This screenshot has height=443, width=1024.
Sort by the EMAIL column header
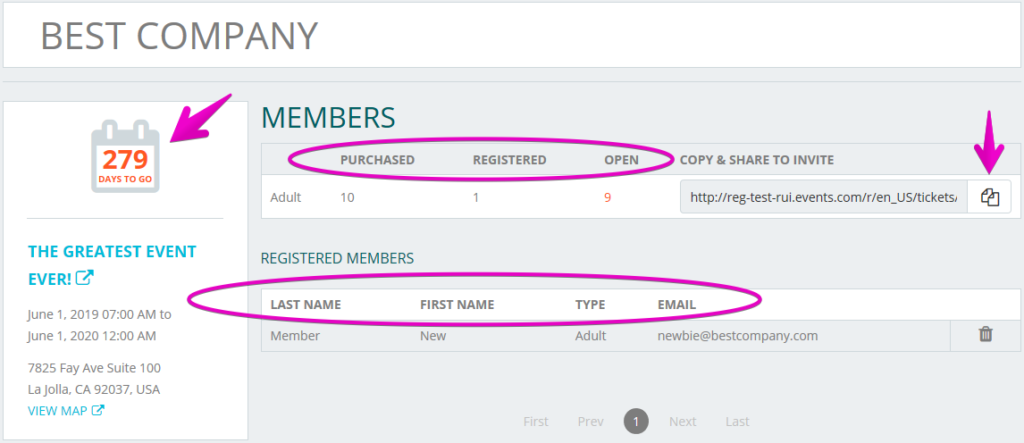click(677, 304)
